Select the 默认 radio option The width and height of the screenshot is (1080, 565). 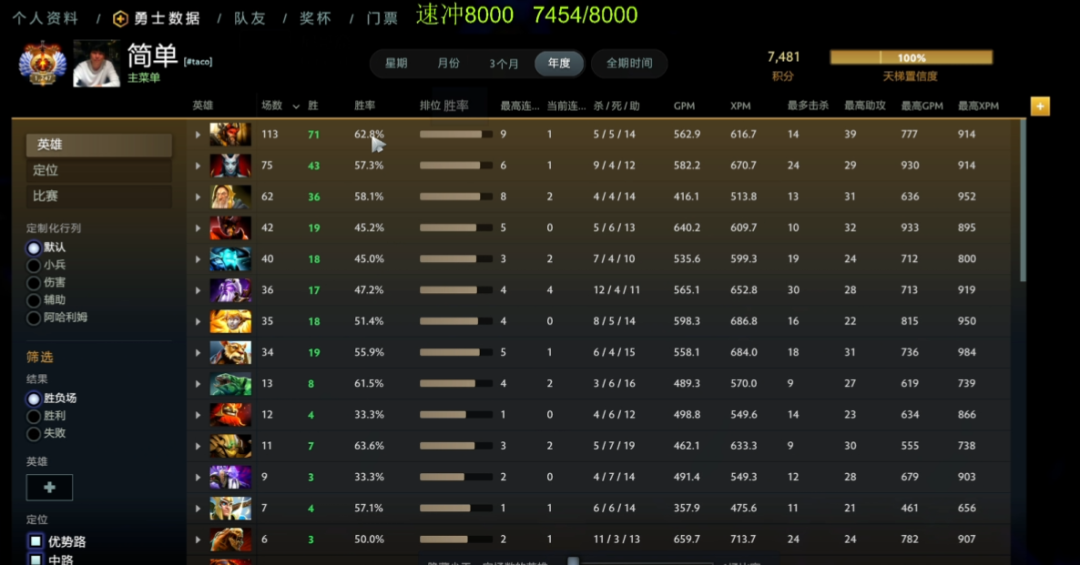[x=33, y=247]
